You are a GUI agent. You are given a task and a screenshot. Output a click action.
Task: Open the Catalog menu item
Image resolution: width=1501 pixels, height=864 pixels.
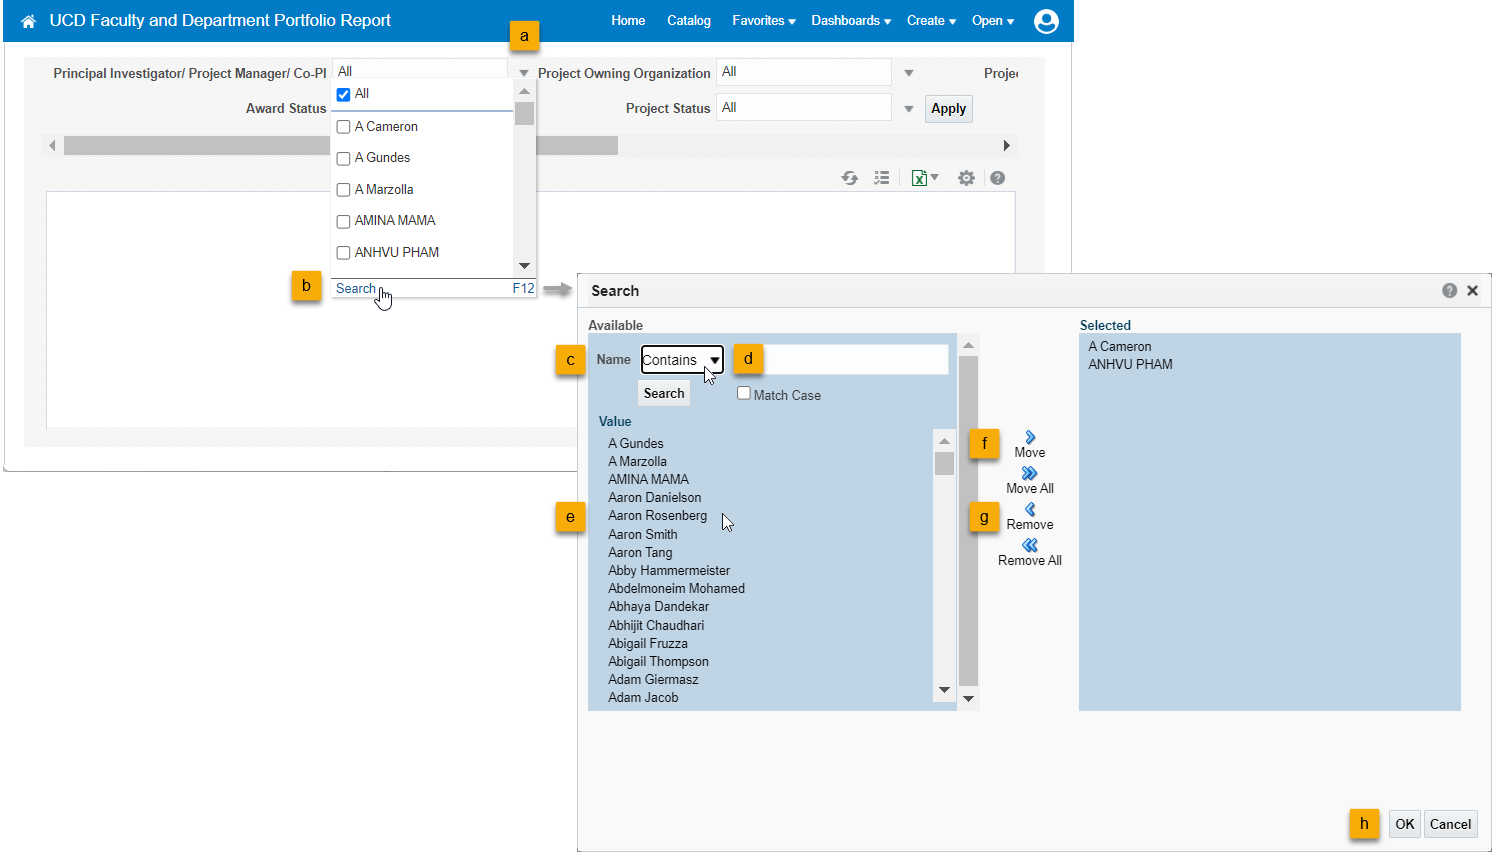pyautogui.click(x=688, y=21)
